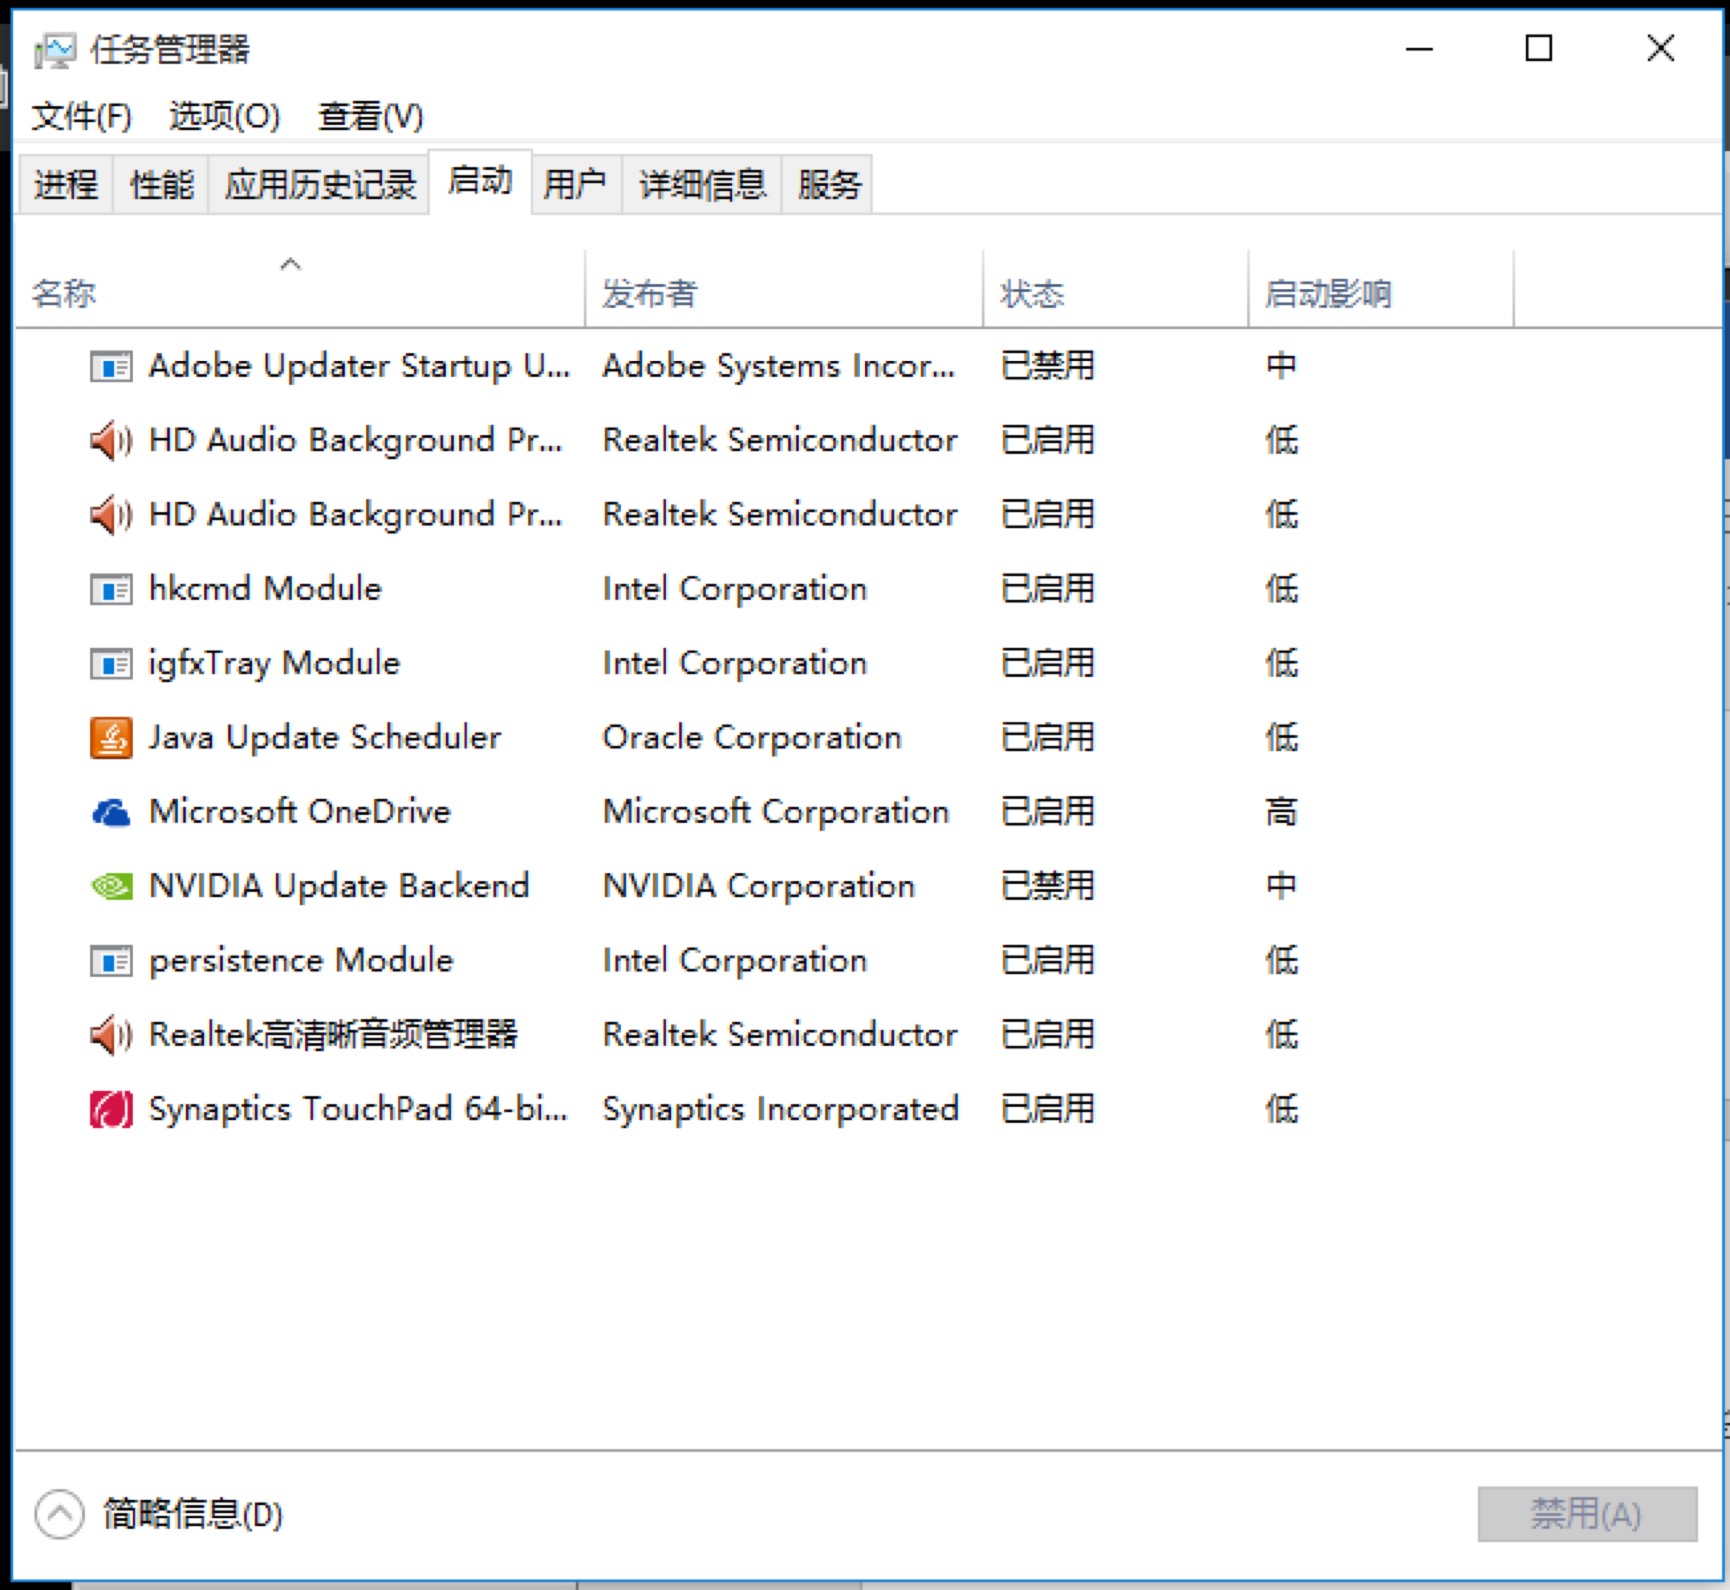Collapse to 简略信息 using the arrow icon
Screen dimensions: 1730x1590
(x=59, y=1514)
